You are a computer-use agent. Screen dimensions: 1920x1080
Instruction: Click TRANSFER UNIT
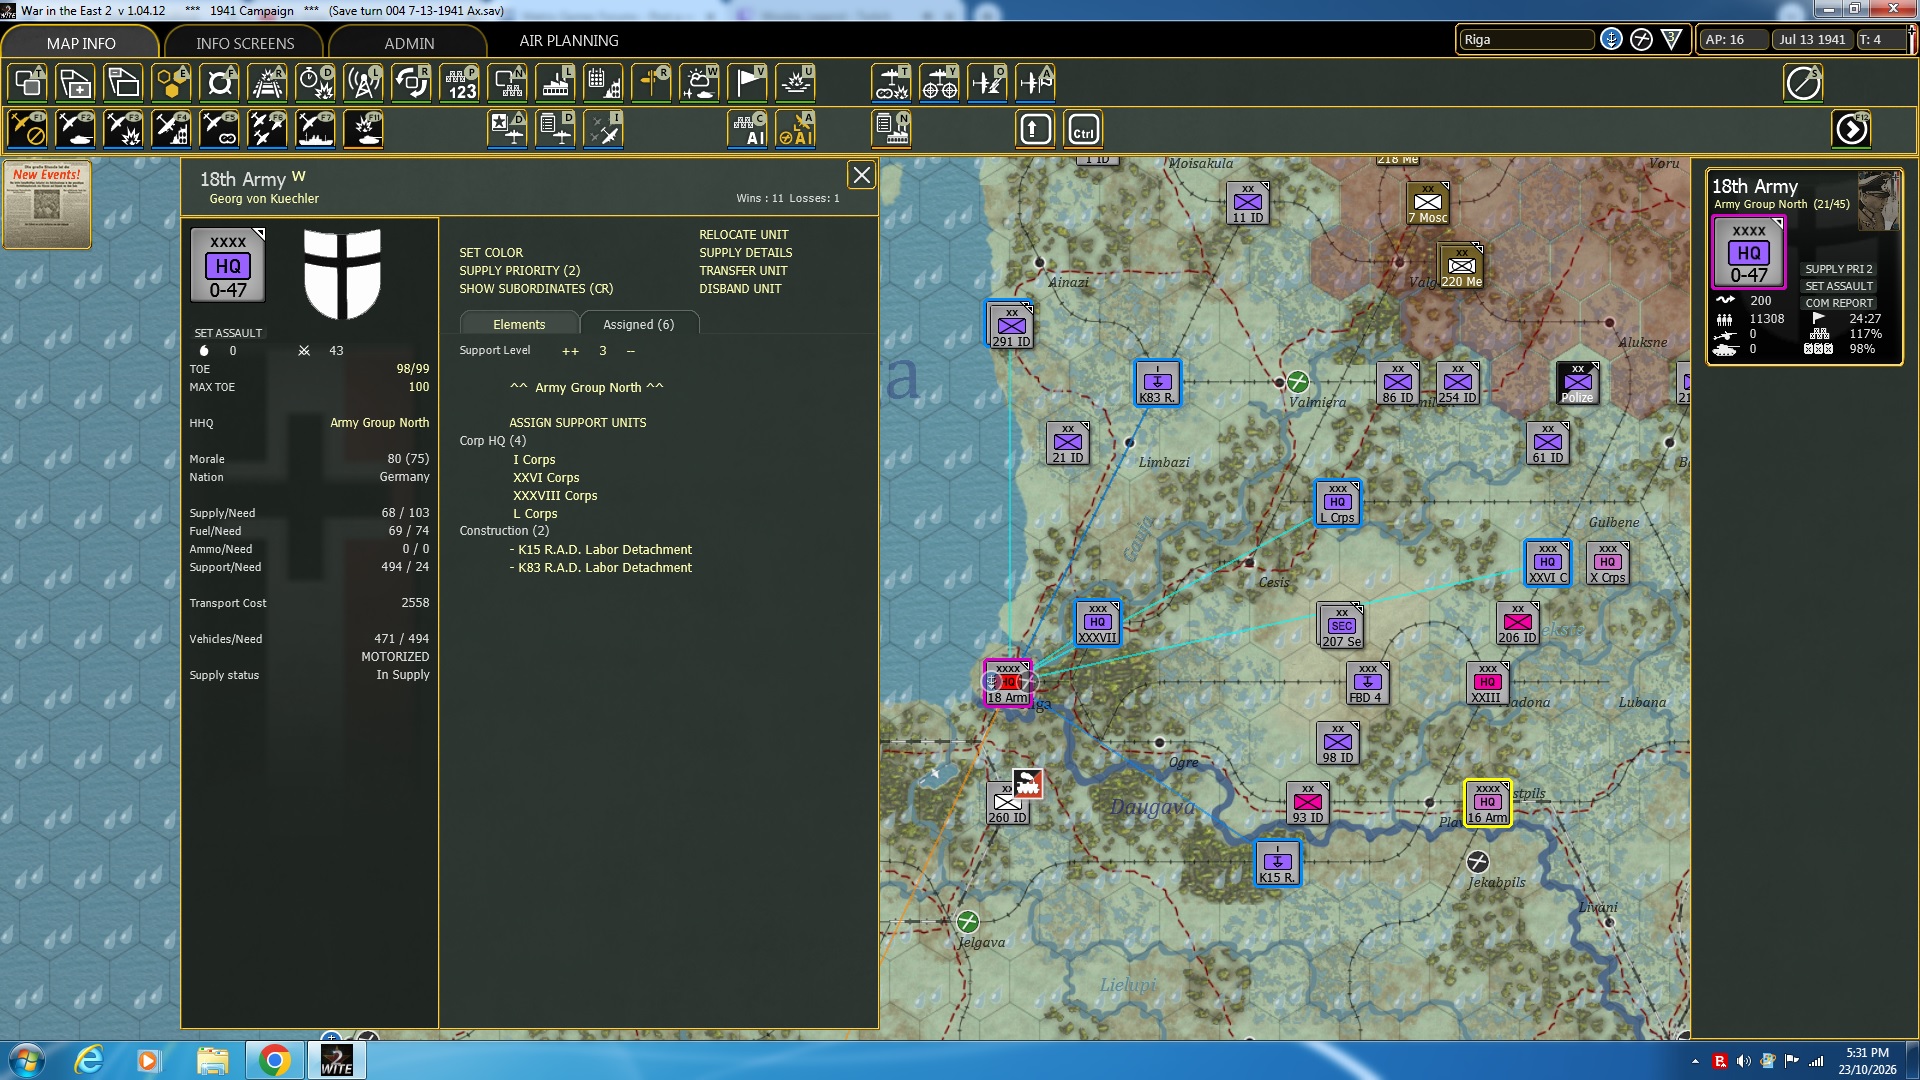pos(743,271)
